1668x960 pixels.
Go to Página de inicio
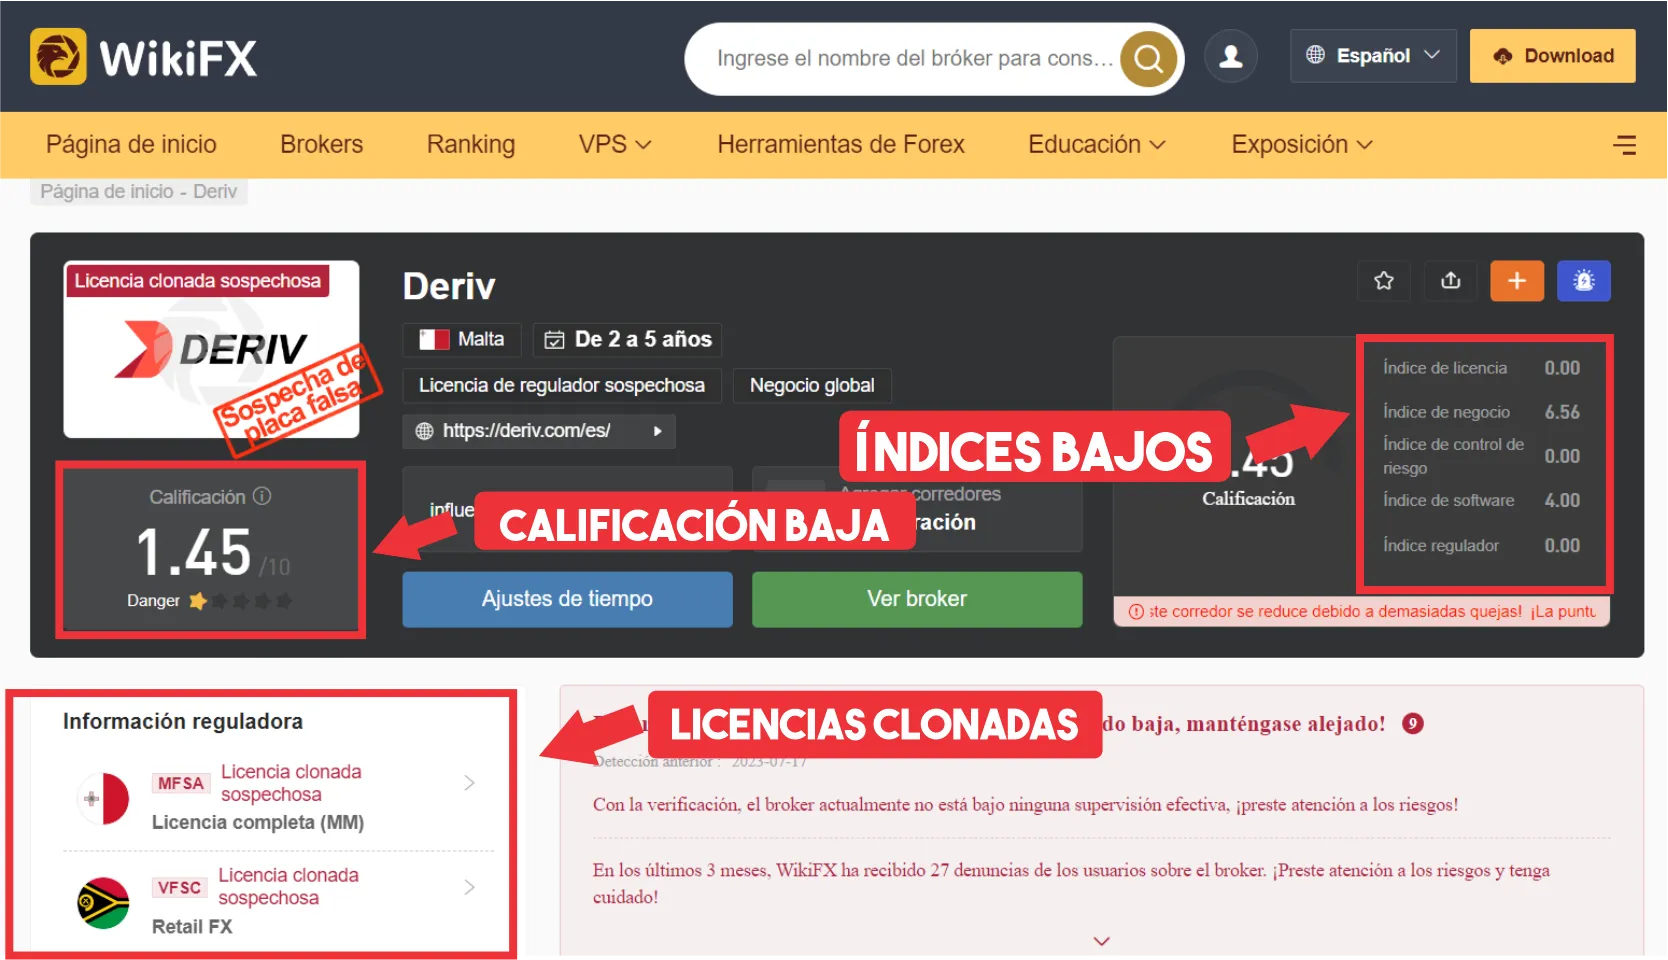[131, 145]
